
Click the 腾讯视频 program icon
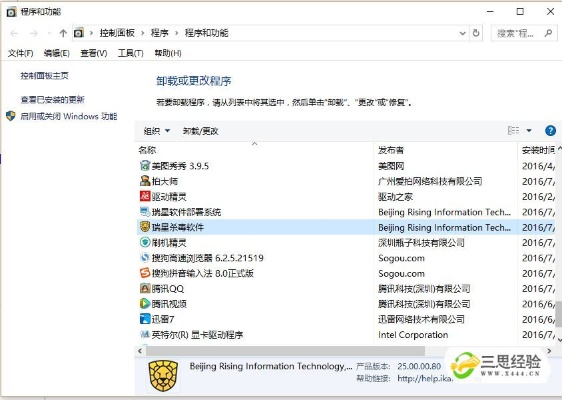pyautogui.click(x=145, y=304)
